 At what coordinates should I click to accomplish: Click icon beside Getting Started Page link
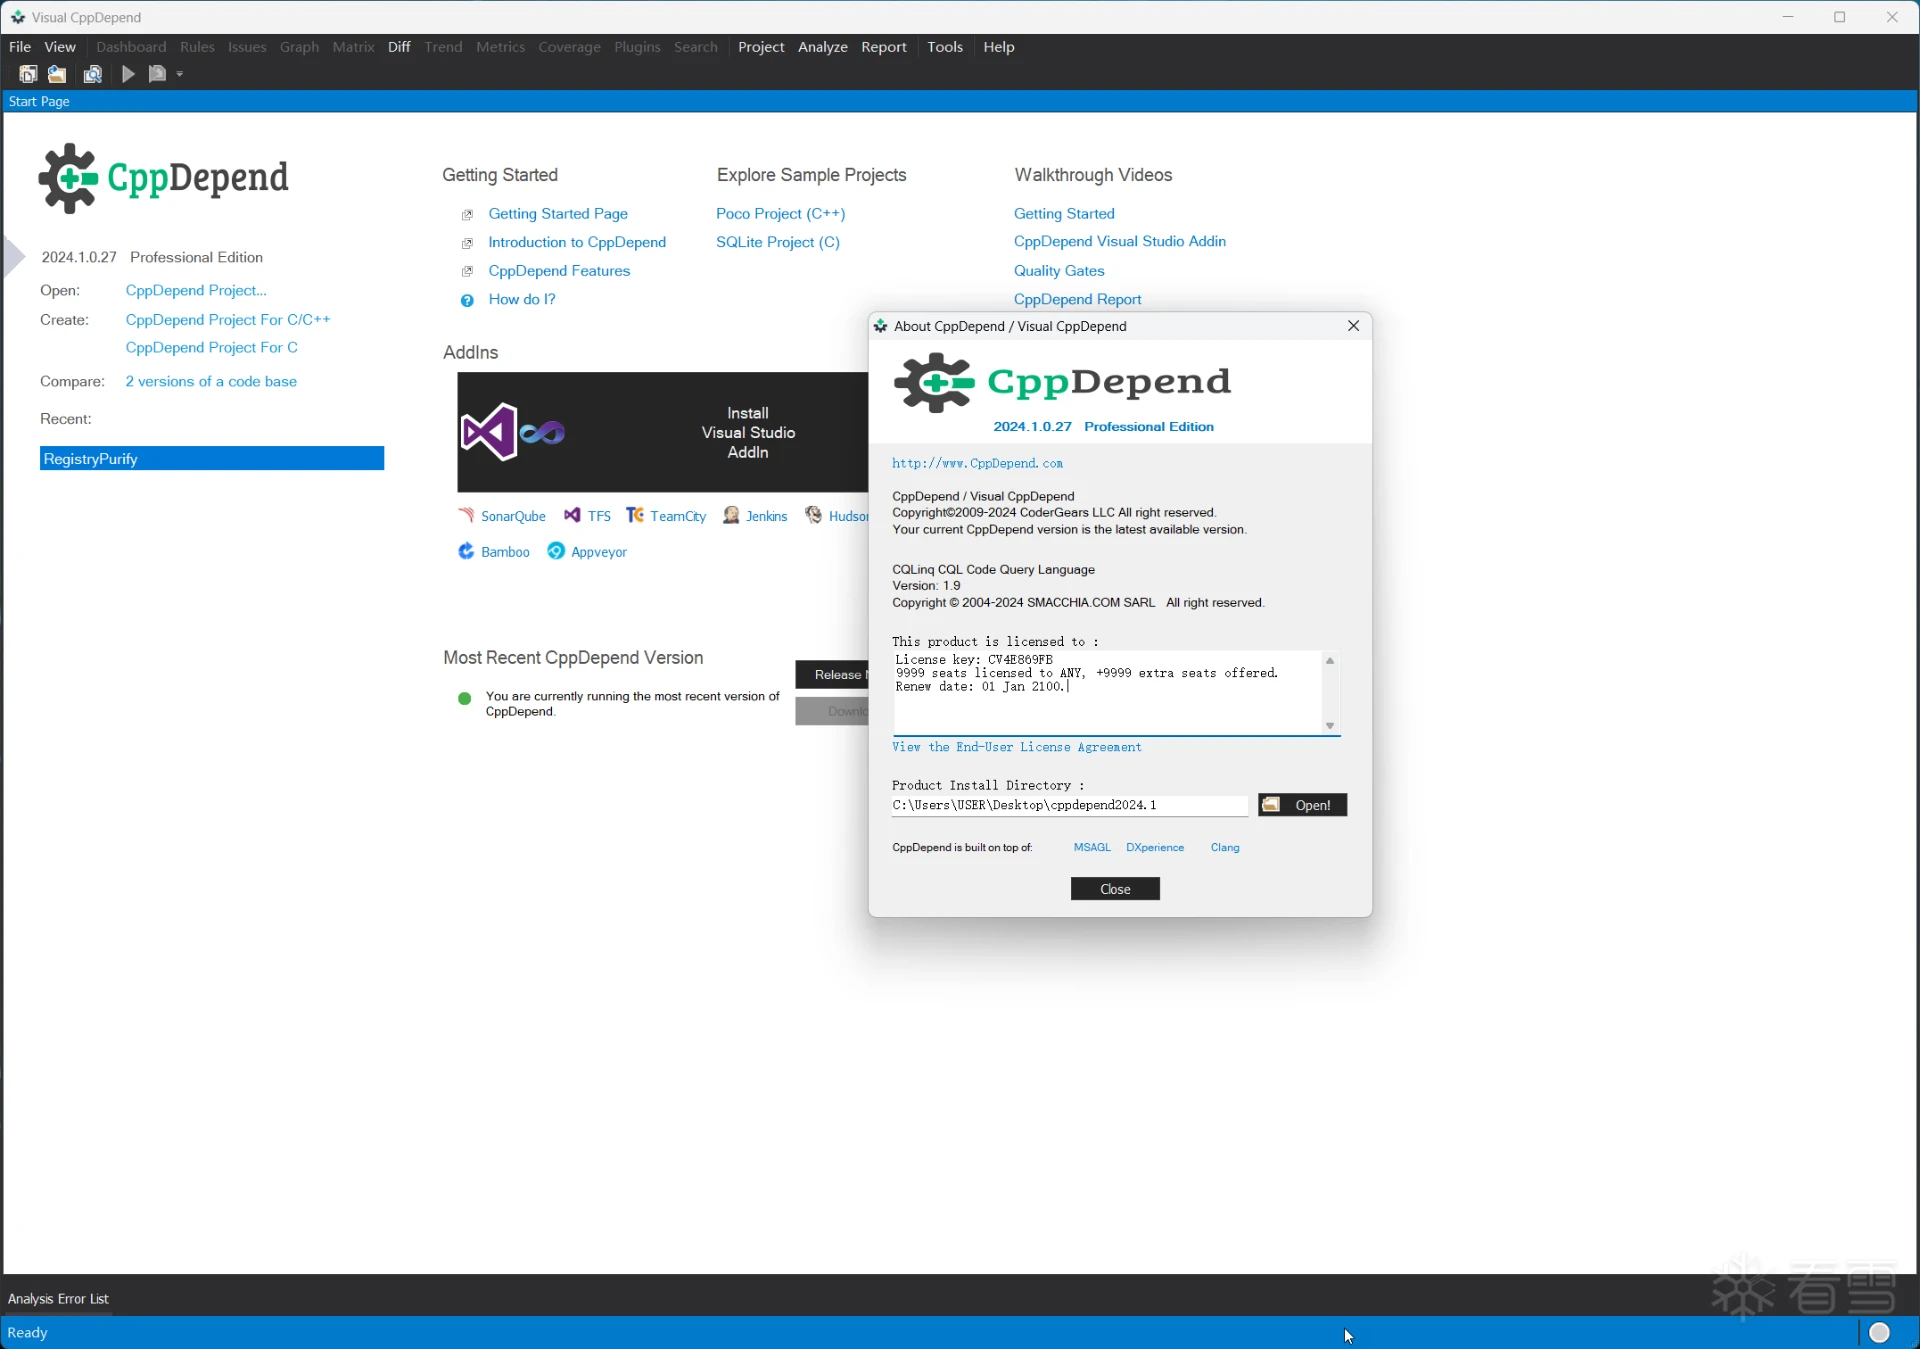[467, 214]
